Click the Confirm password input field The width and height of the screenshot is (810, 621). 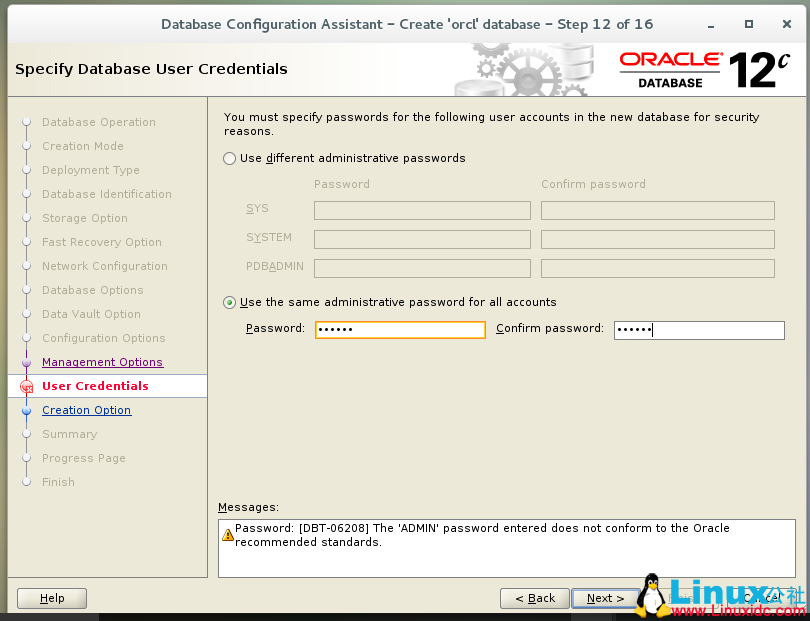700,329
